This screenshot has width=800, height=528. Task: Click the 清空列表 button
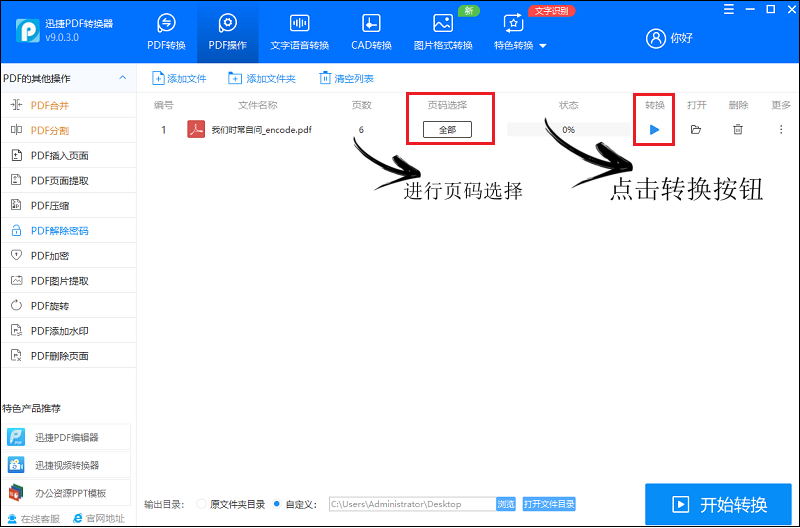pyautogui.click(x=346, y=78)
